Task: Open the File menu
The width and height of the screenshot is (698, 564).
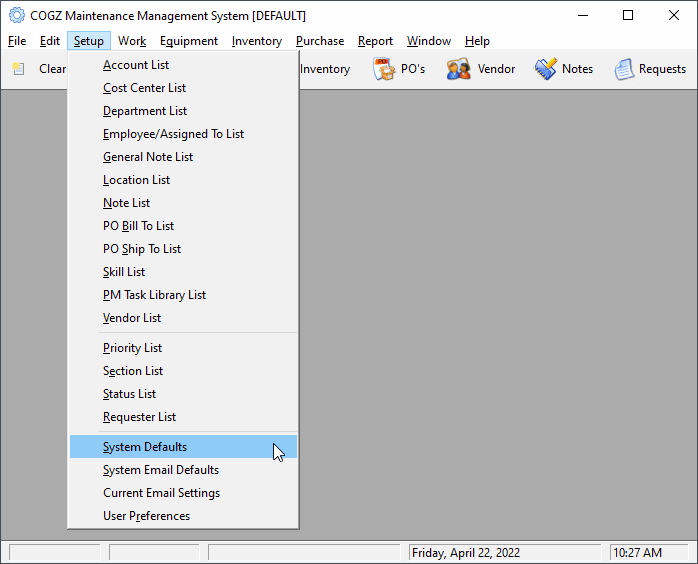Action: pyautogui.click(x=17, y=41)
